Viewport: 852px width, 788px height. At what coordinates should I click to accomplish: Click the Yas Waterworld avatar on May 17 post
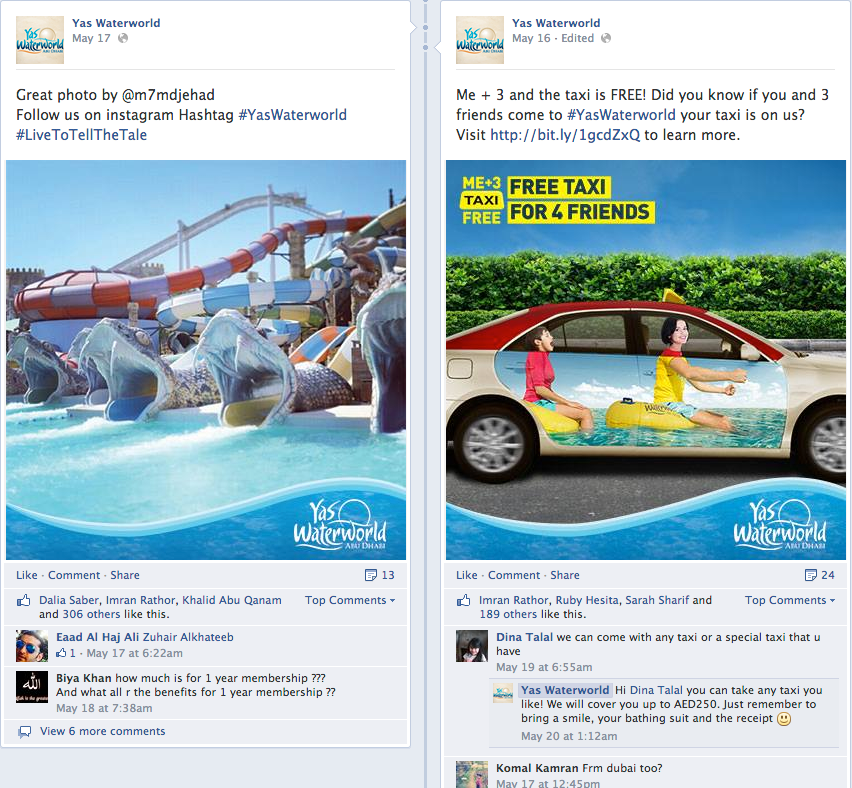click(40, 40)
